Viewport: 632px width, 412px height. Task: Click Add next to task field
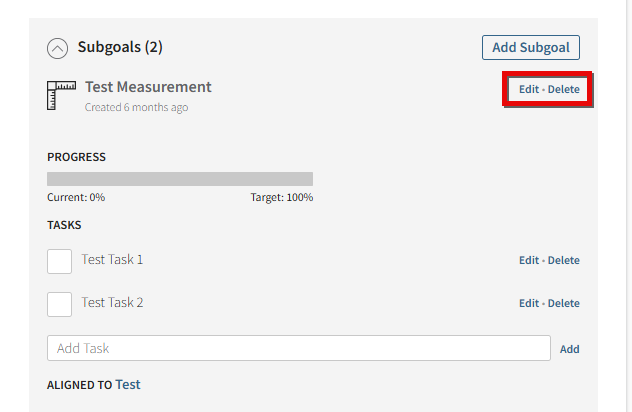tap(570, 349)
